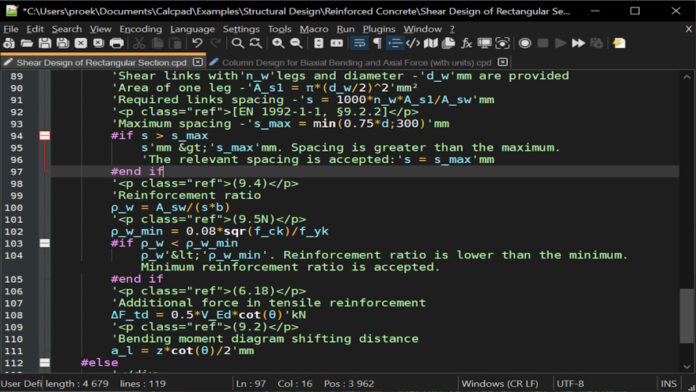
Task: Click the vertical scrollbar thumb
Action: coord(686,316)
